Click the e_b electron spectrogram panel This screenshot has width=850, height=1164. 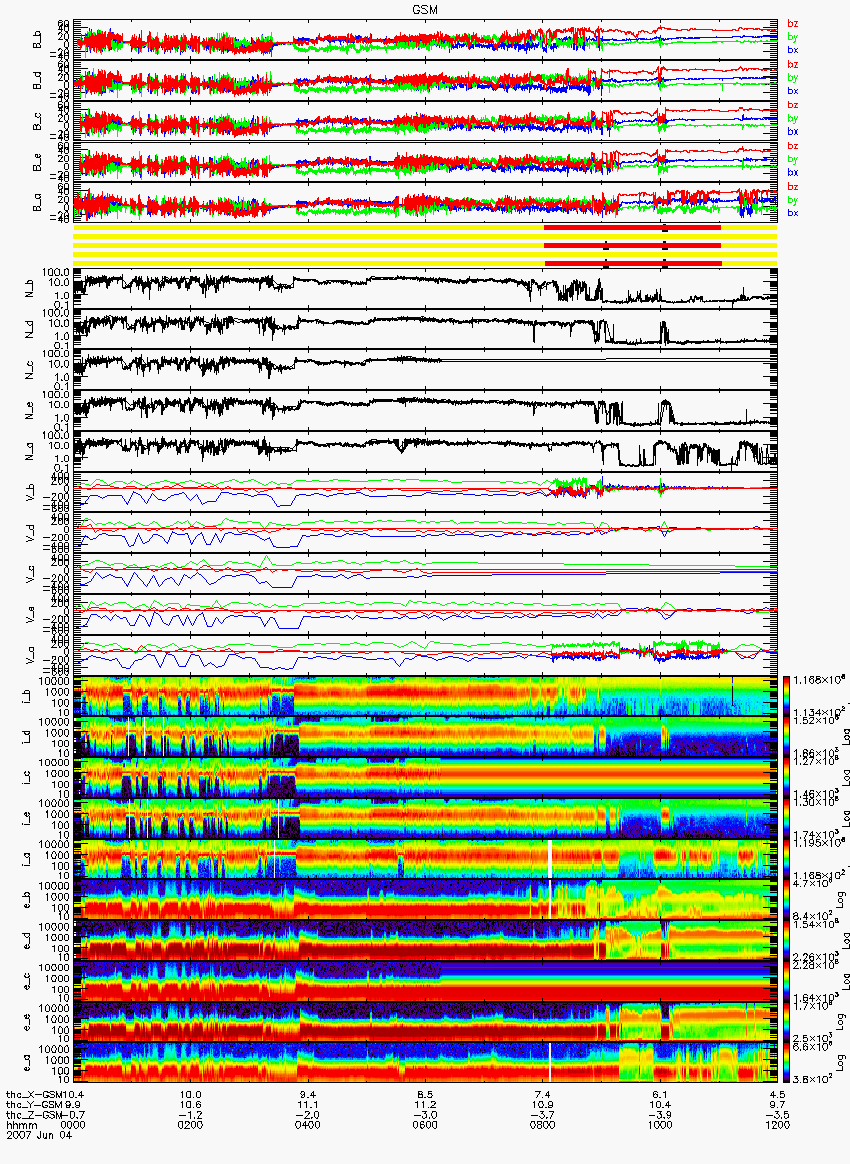[x=425, y=900]
